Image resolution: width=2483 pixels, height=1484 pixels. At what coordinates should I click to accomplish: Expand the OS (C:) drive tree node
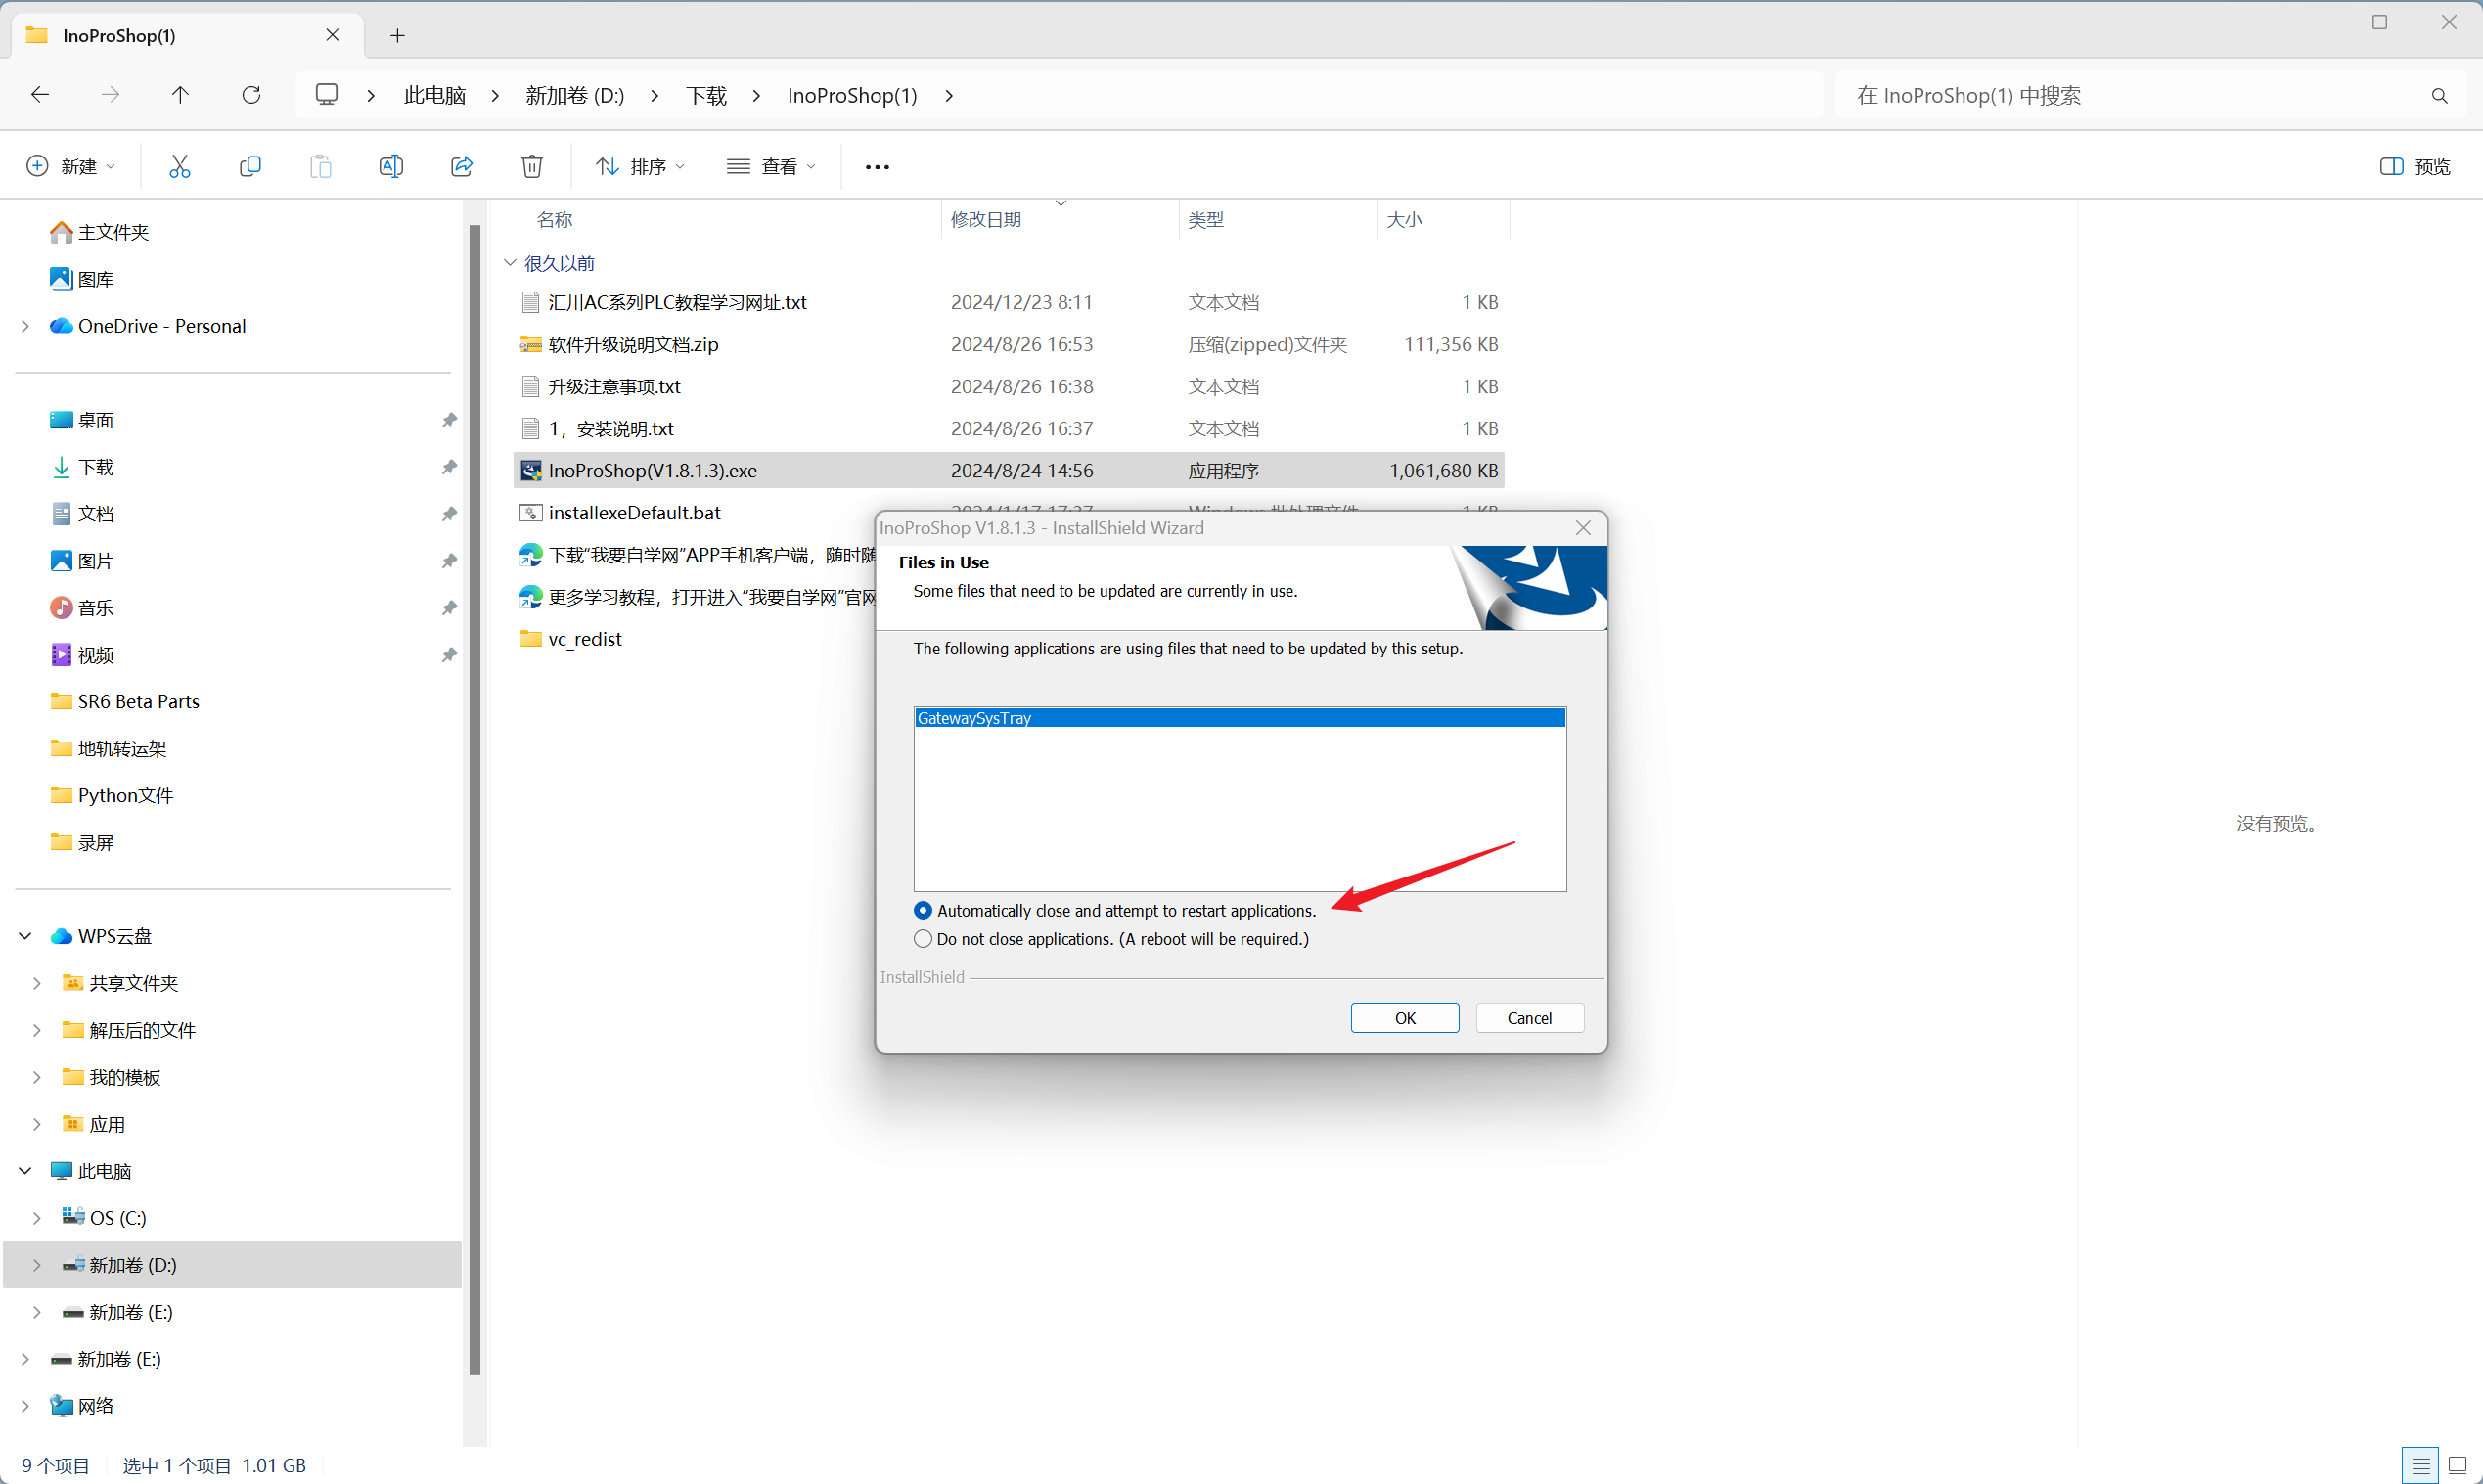pyautogui.click(x=37, y=1217)
